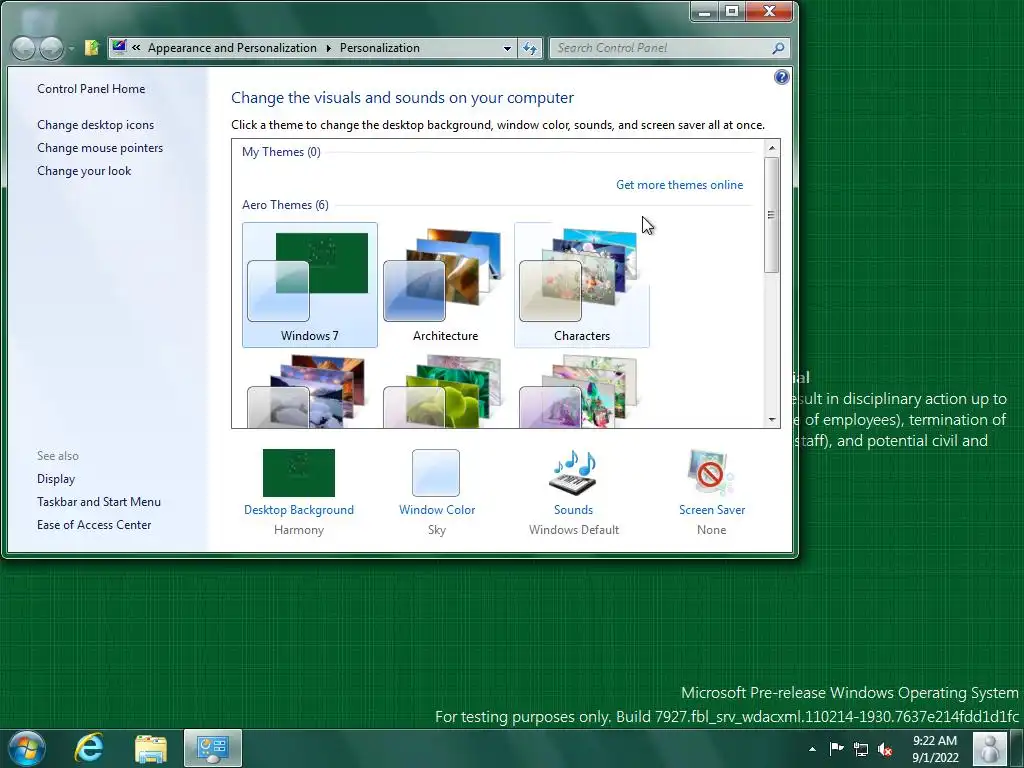Click the Window Color text link
Viewport: 1024px width, 768px height.
[437, 510]
